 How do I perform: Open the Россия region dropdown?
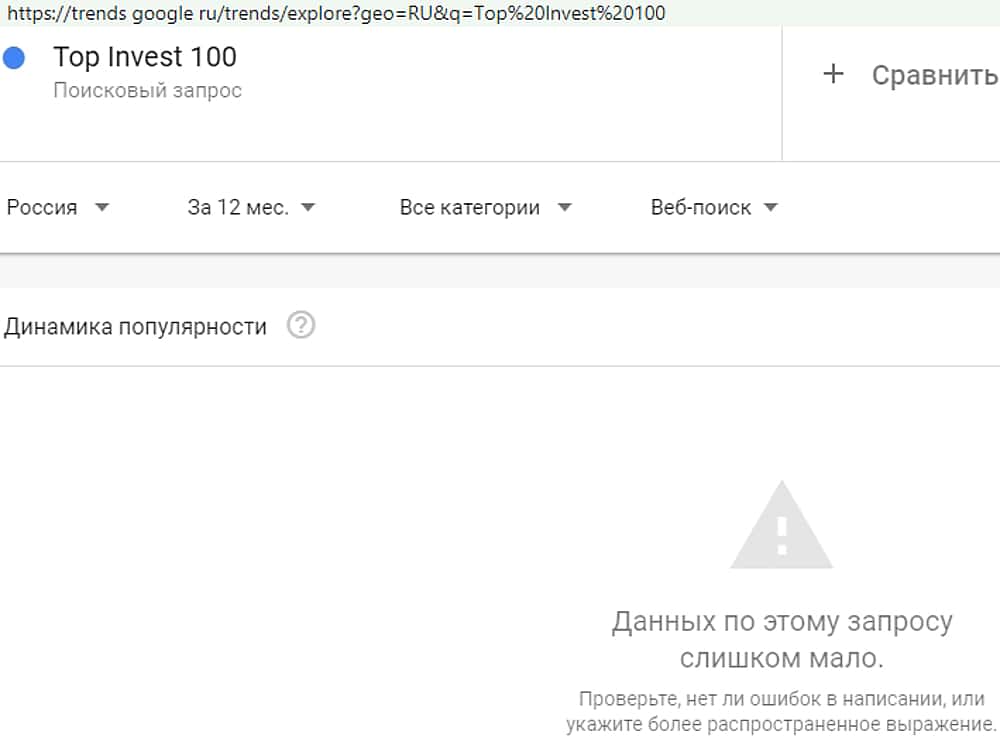coord(57,207)
